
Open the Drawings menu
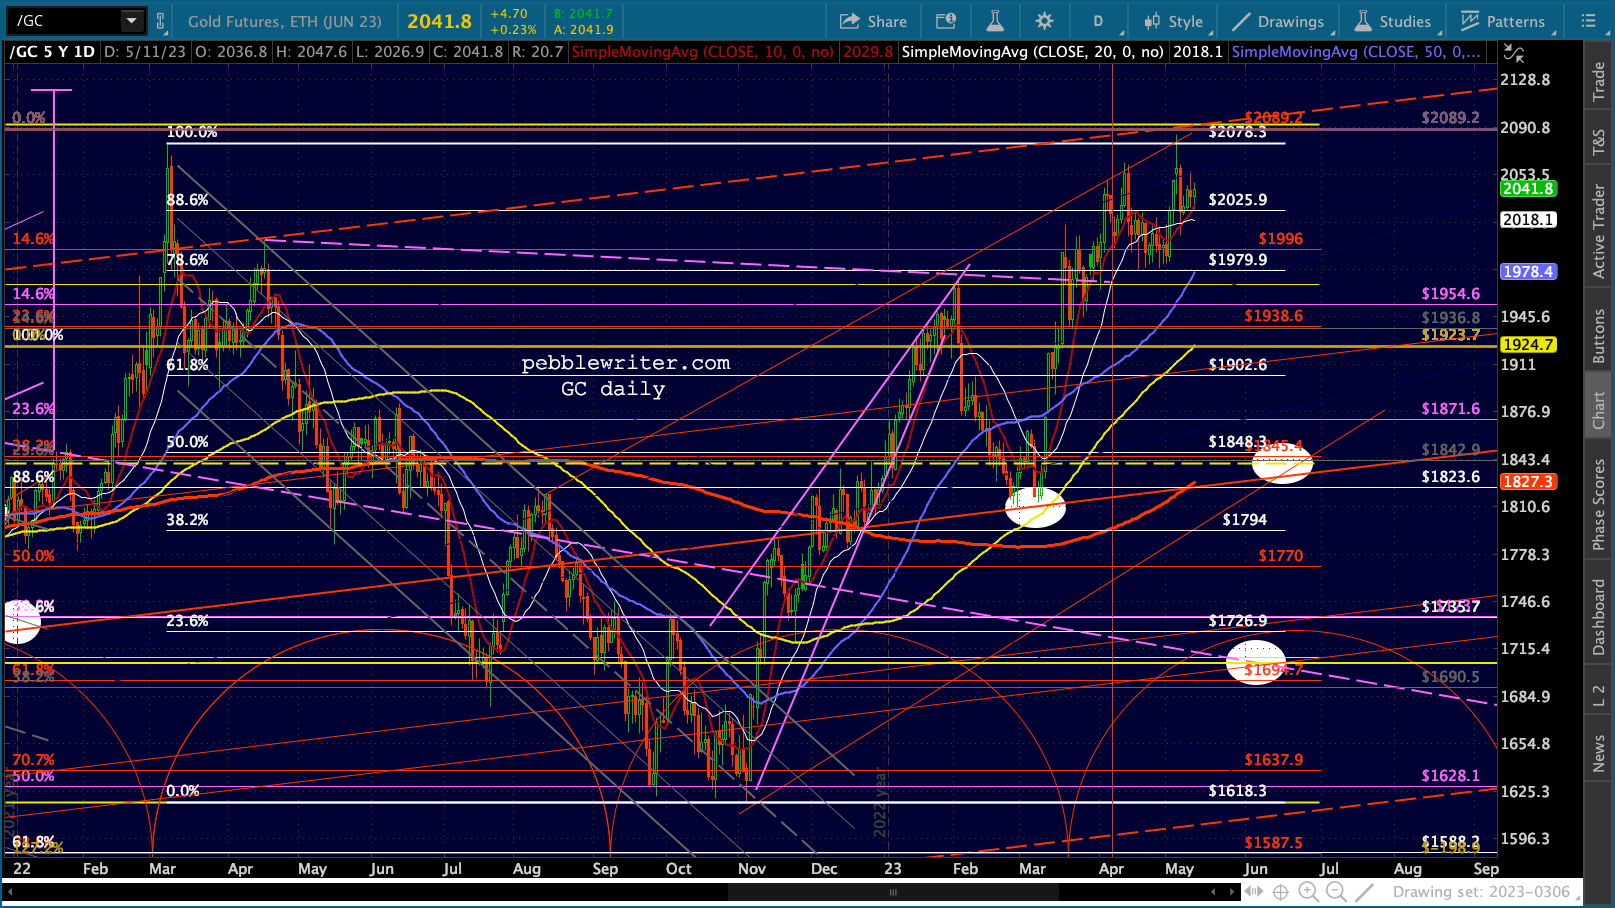coord(1278,21)
